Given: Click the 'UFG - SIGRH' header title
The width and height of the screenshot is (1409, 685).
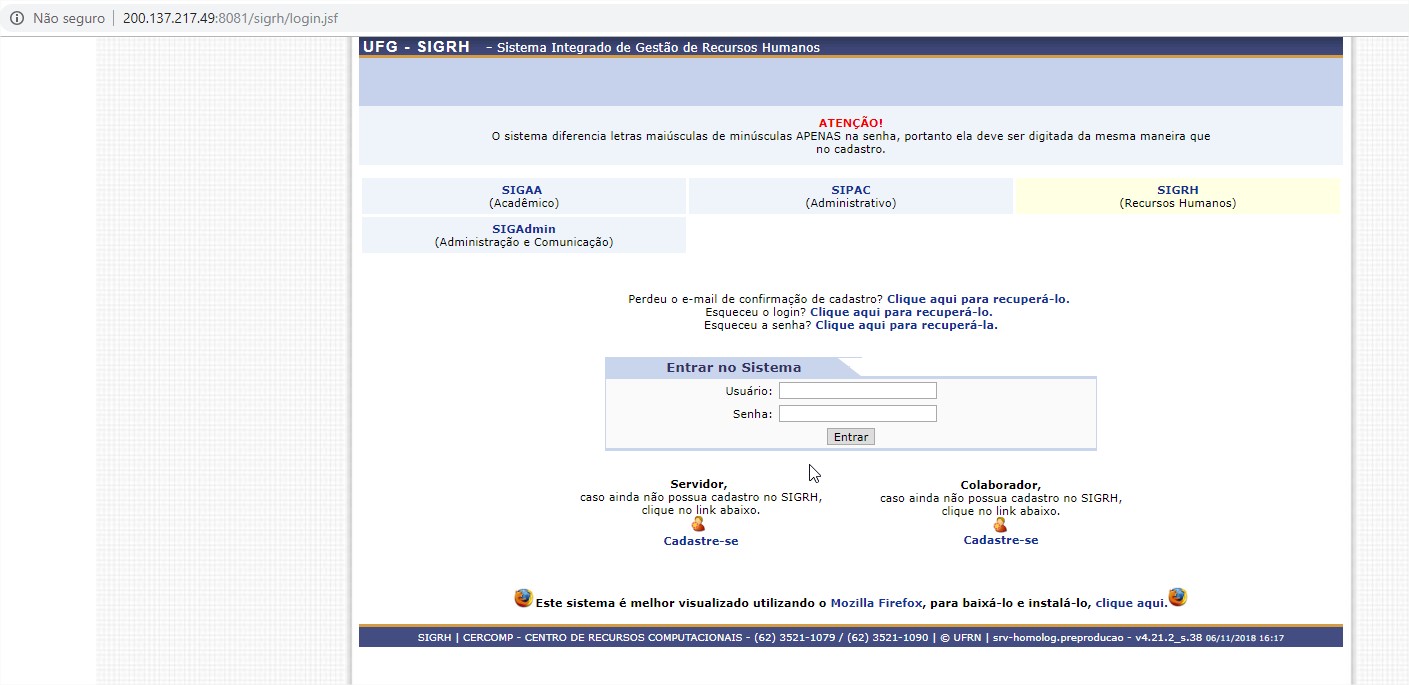Looking at the screenshot, I should 416,47.
